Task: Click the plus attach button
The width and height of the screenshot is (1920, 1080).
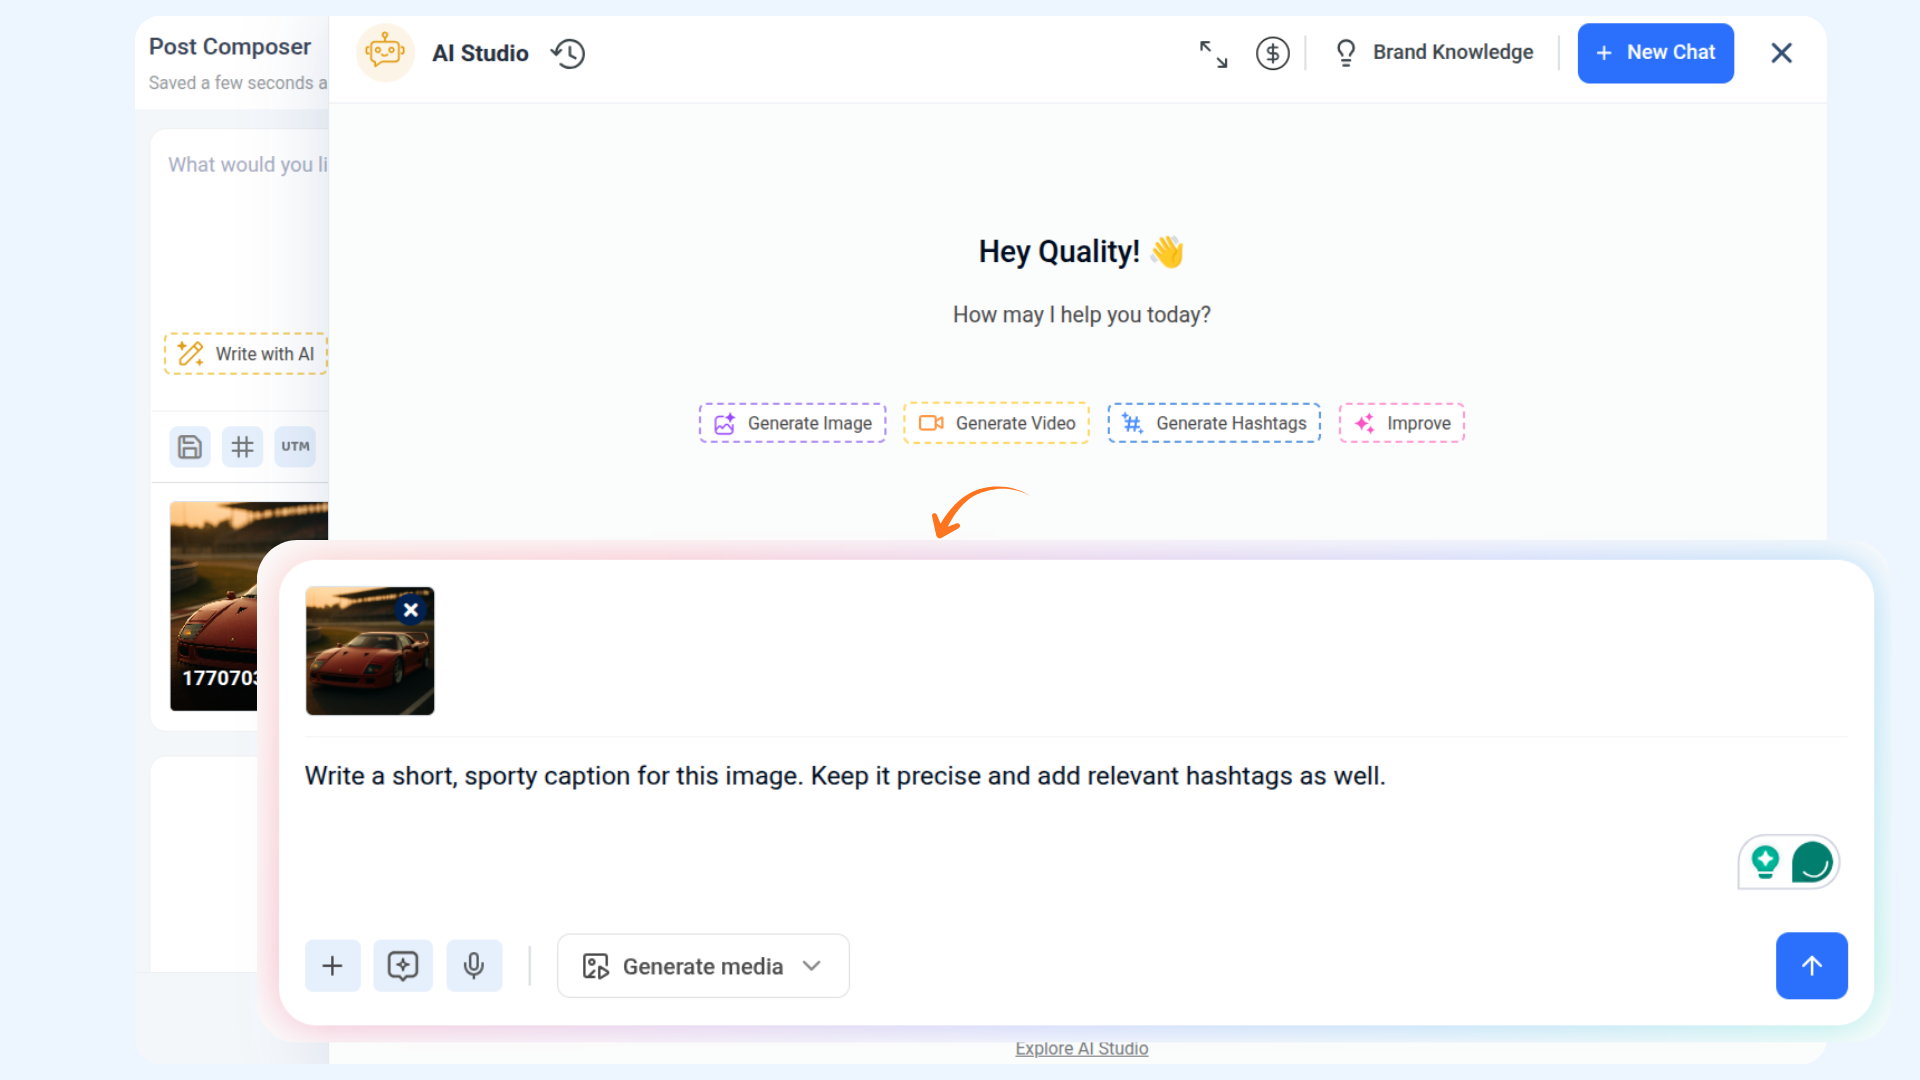Action: [x=332, y=965]
